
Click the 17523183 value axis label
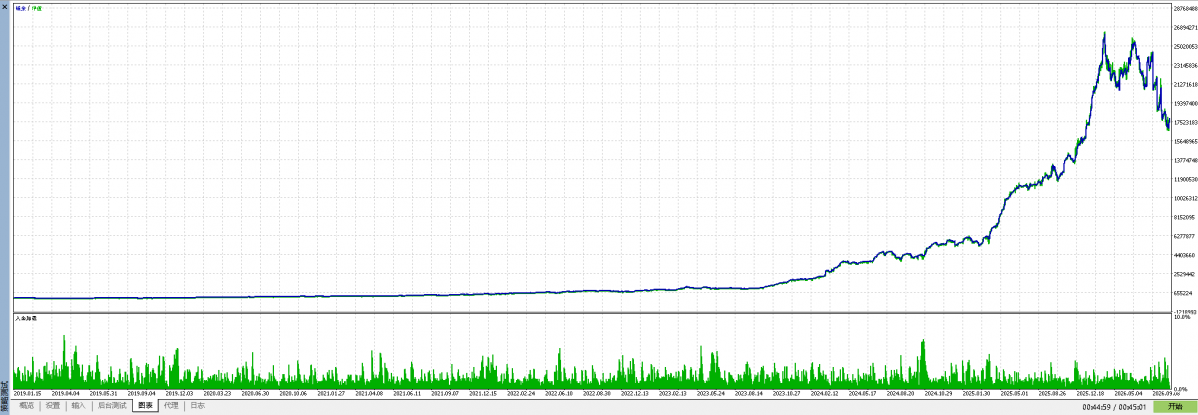tap(1185, 122)
